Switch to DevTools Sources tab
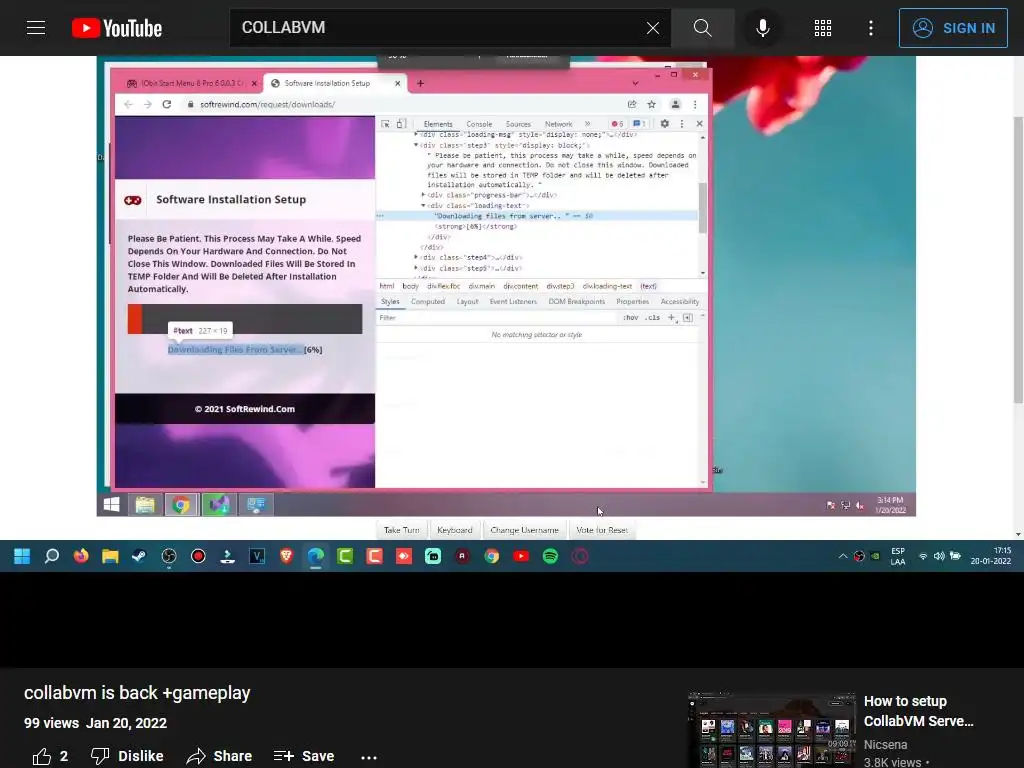This screenshot has width=1024, height=768. click(518, 124)
